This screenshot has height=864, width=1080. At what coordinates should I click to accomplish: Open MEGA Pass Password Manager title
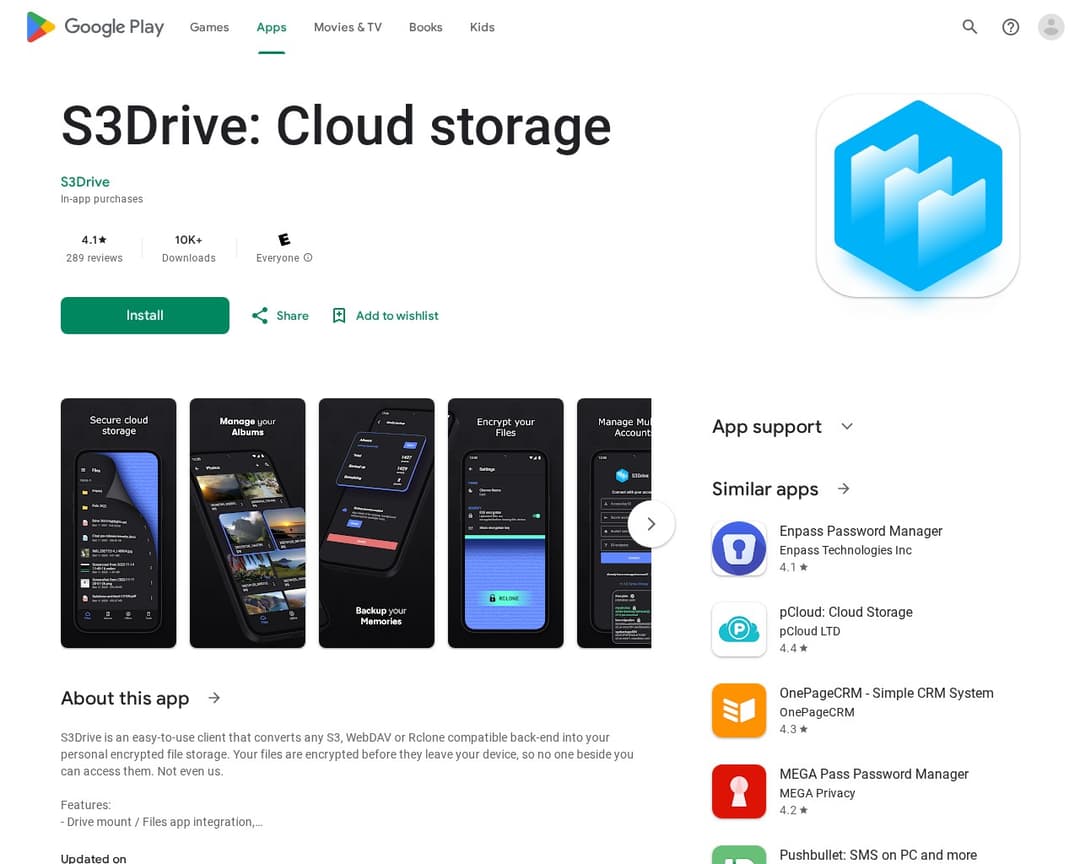[873, 774]
